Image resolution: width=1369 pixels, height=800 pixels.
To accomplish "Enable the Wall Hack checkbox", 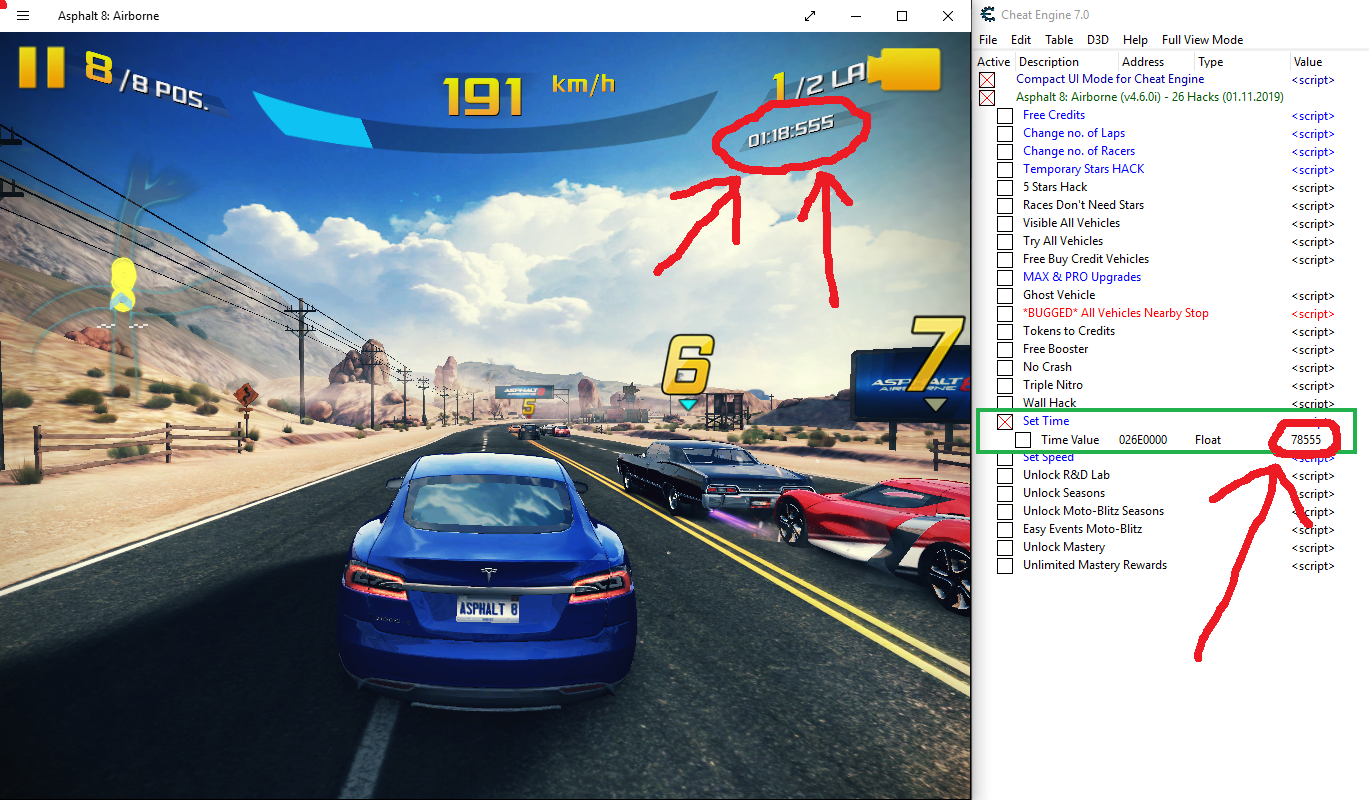I will pyautogui.click(x=1005, y=403).
